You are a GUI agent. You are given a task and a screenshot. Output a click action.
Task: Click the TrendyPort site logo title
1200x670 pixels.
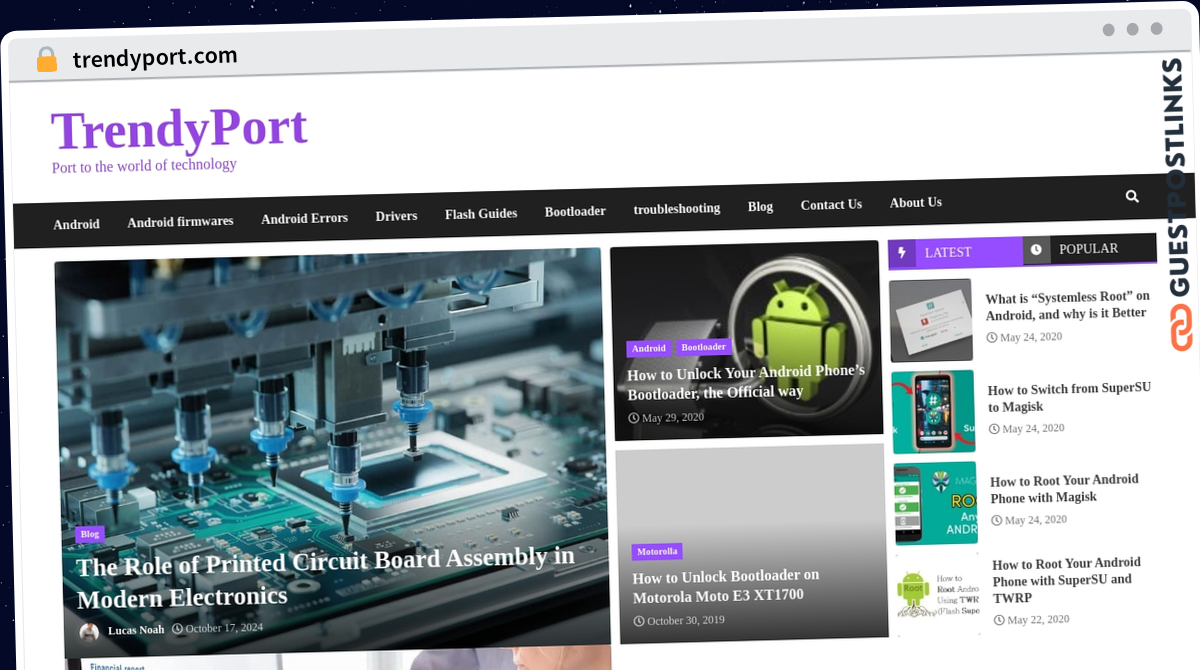179,129
